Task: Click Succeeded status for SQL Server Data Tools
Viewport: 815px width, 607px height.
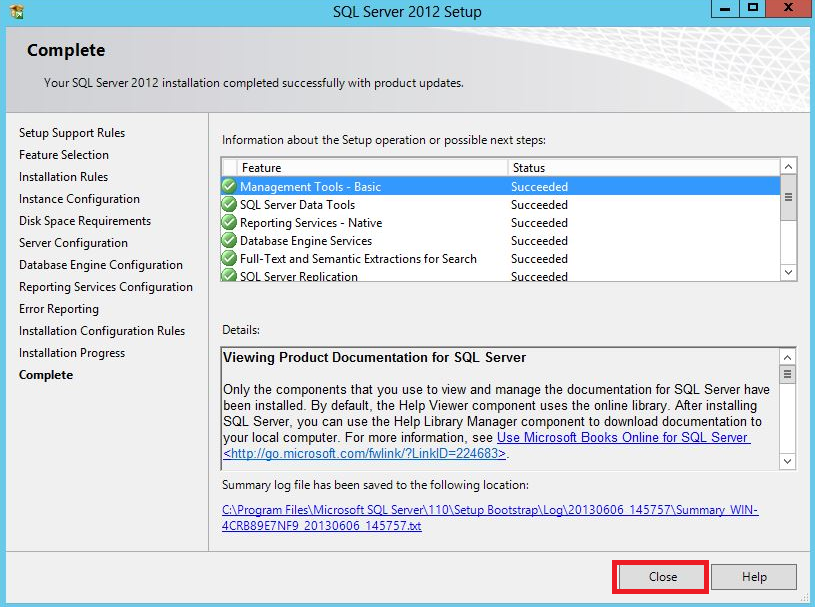Action: tap(539, 205)
